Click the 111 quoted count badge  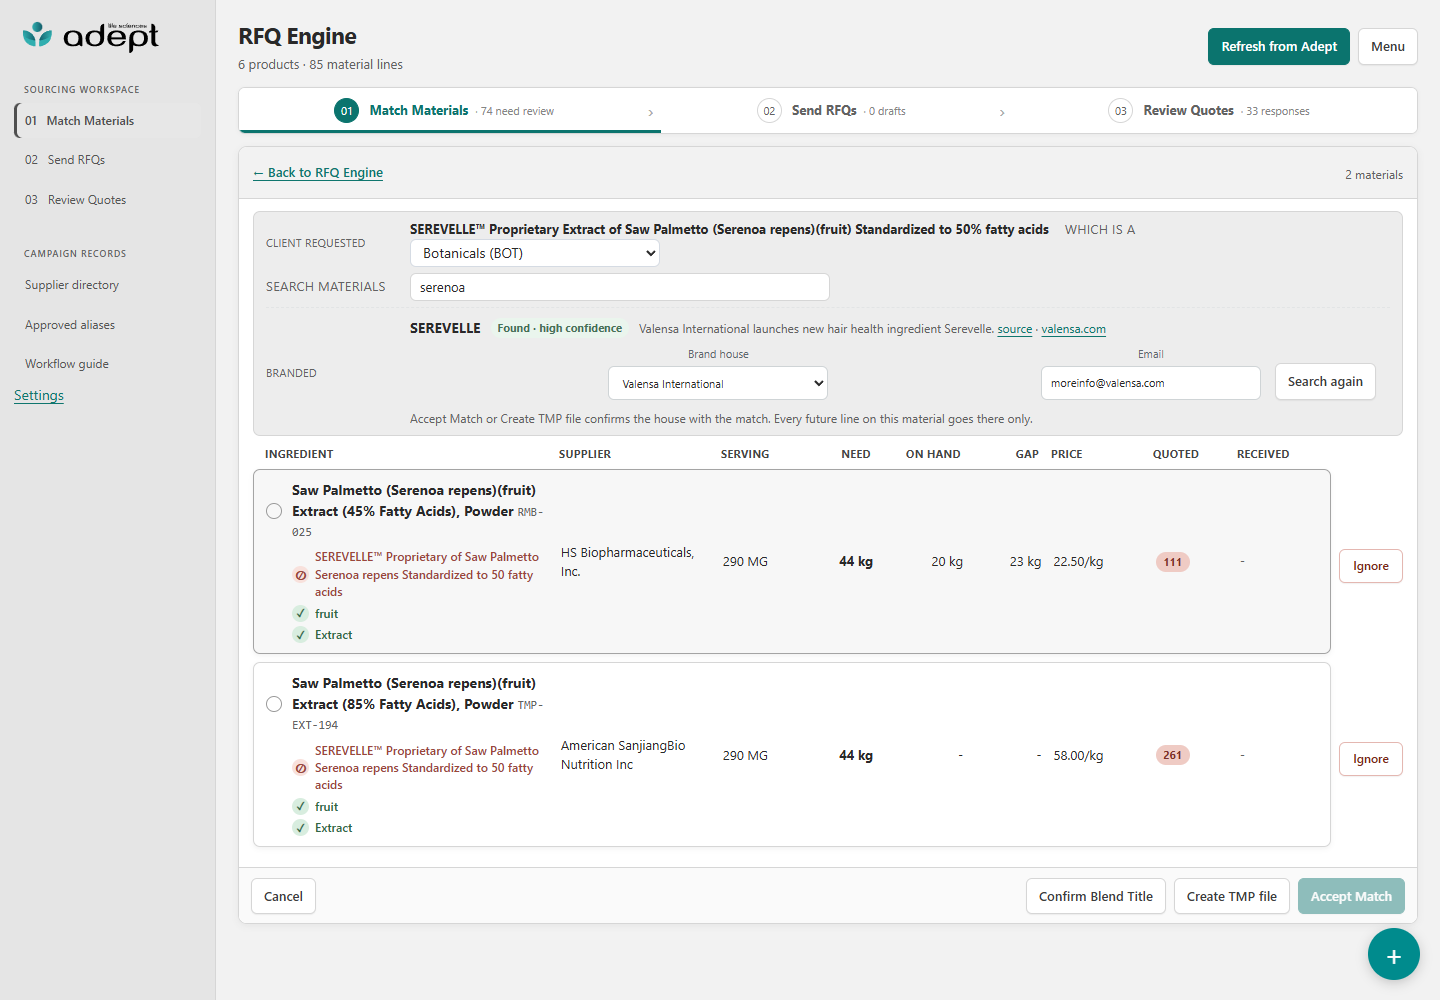[1172, 562]
